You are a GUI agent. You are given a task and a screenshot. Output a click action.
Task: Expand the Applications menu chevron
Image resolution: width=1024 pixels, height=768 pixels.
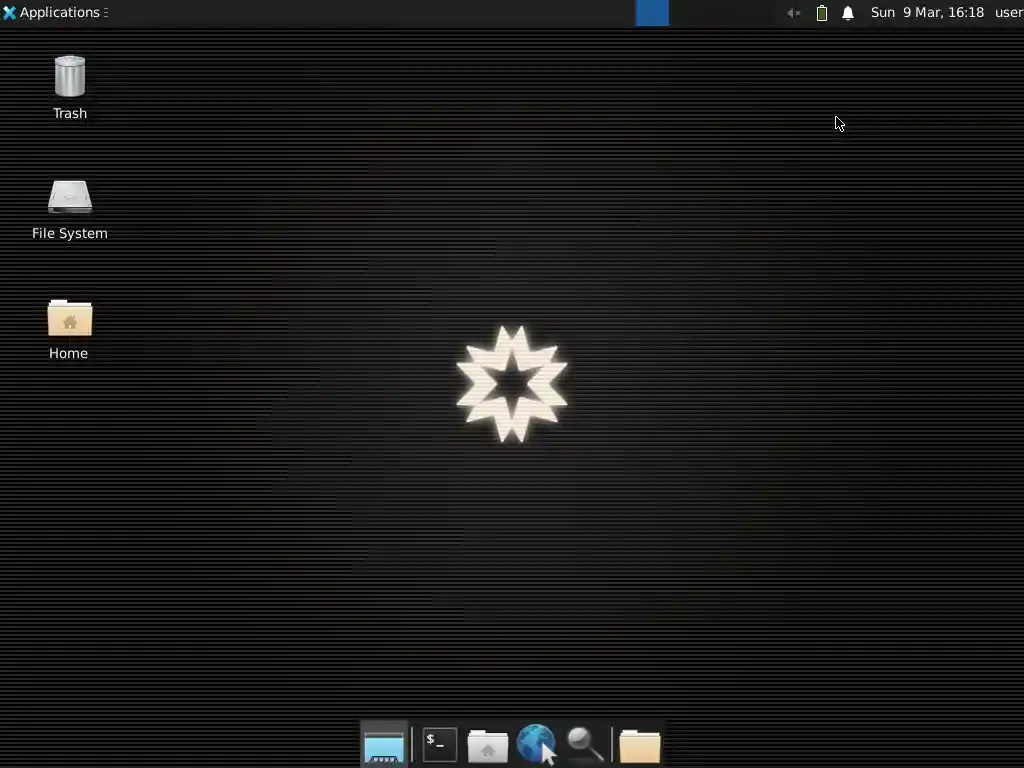pyautogui.click(x=104, y=12)
